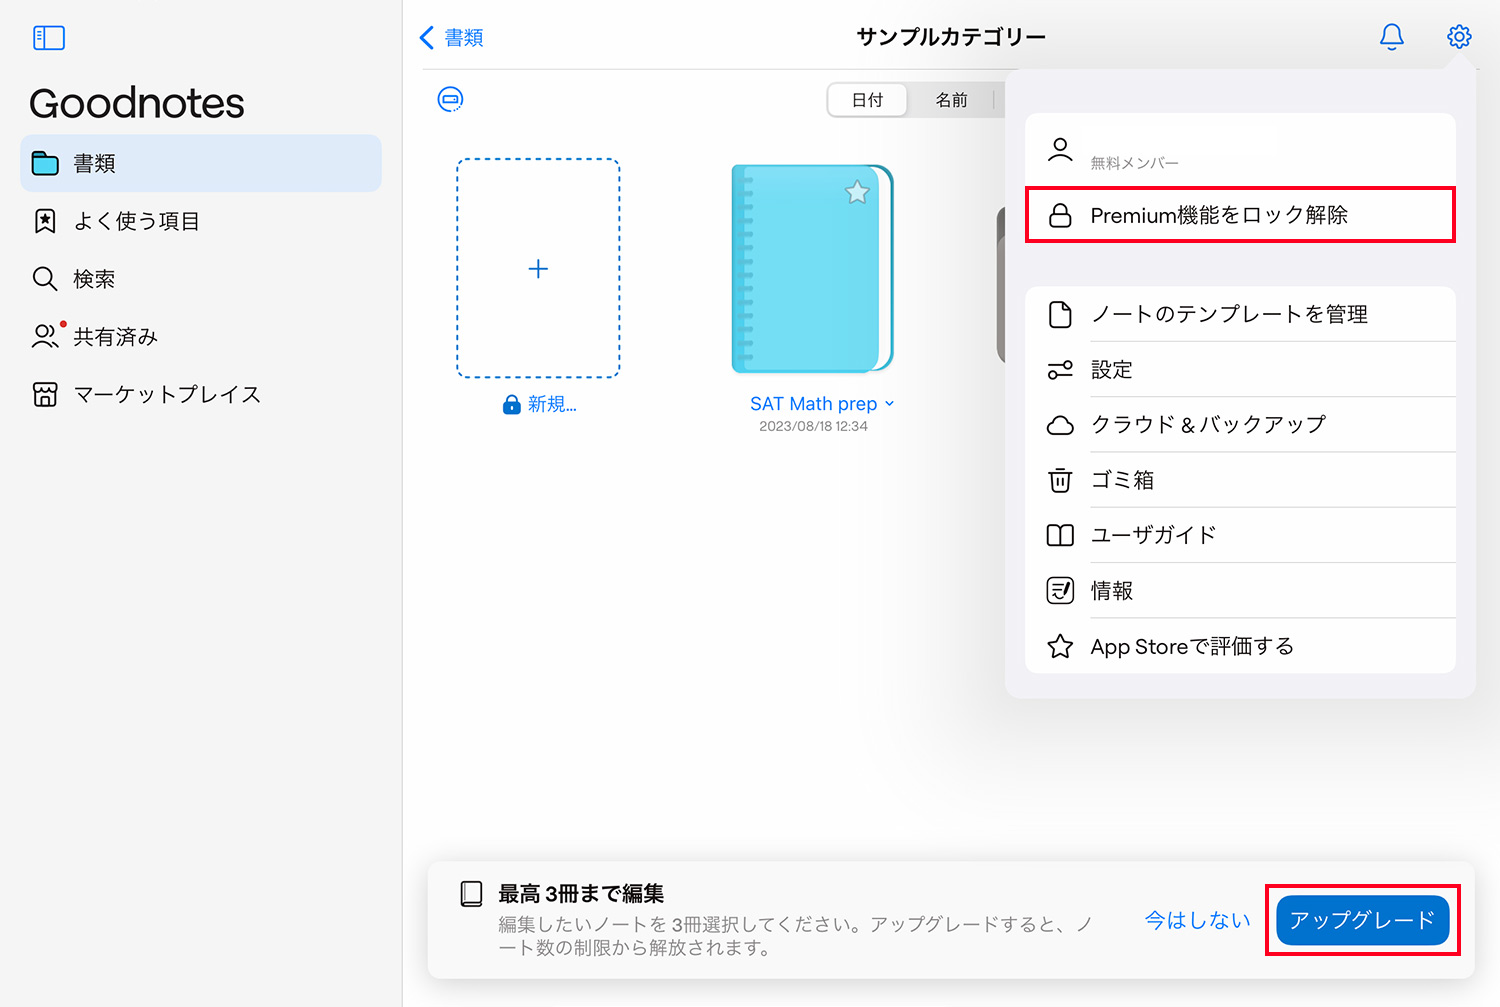Open ユーザガイド from the settings menu
The image size is (1500, 1007).
tap(1152, 534)
